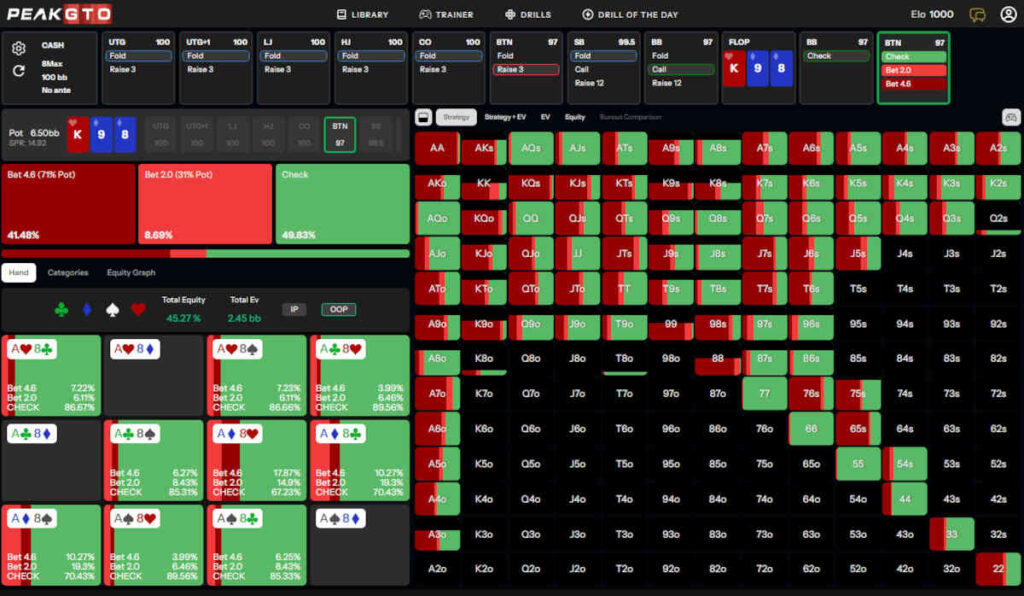1024x596 pixels.
Task: Open the user profile icon
Action: coord(1007,14)
